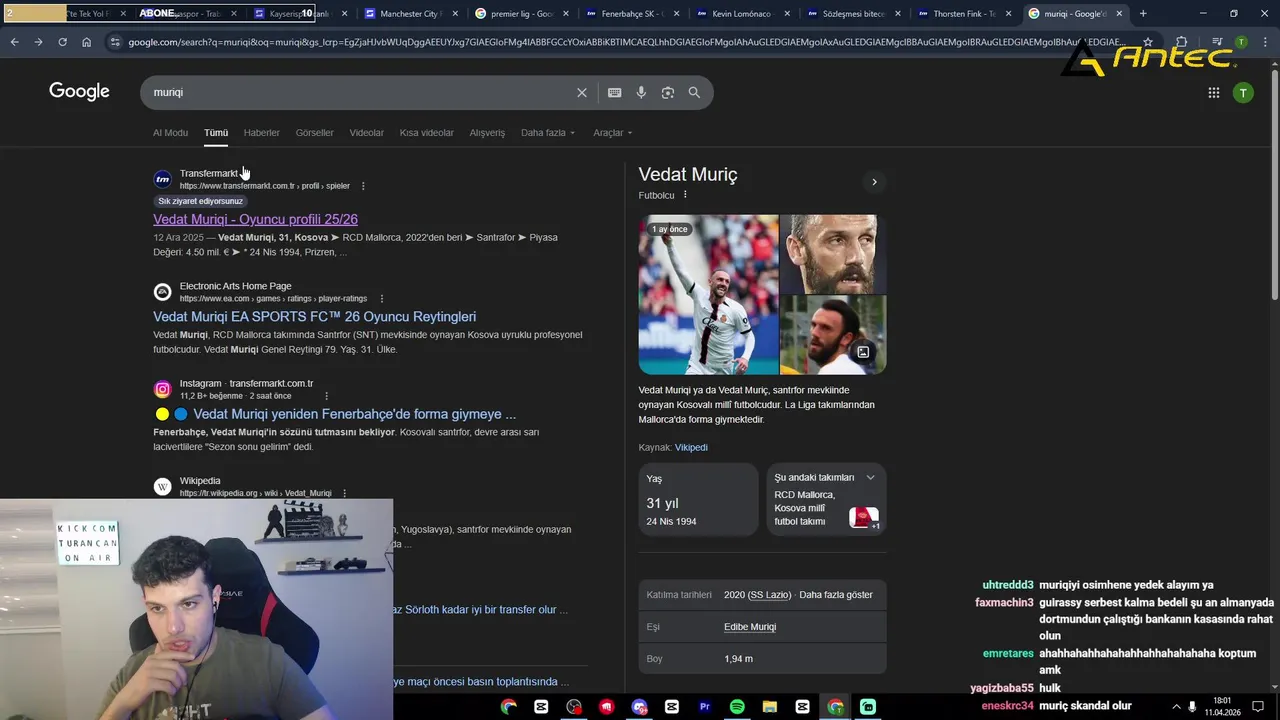The width and height of the screenshot is (1280, 720).
Task: Open the on-screen keyboard icon in search box
Action: [x=614, y=92]
